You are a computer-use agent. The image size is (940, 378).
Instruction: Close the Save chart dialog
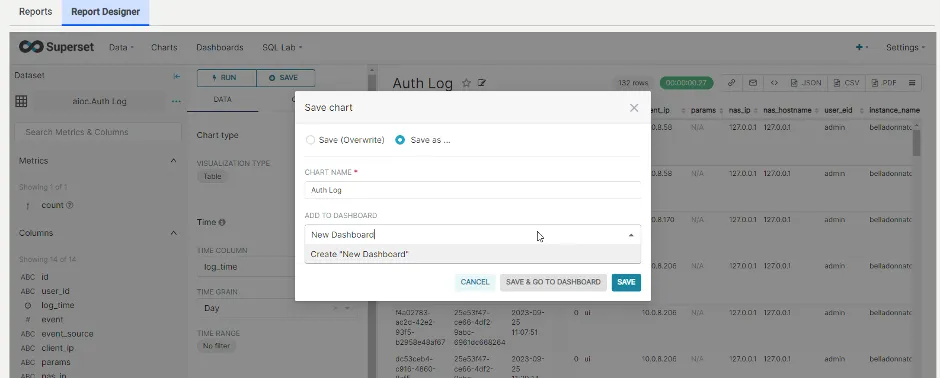[634, 108]
